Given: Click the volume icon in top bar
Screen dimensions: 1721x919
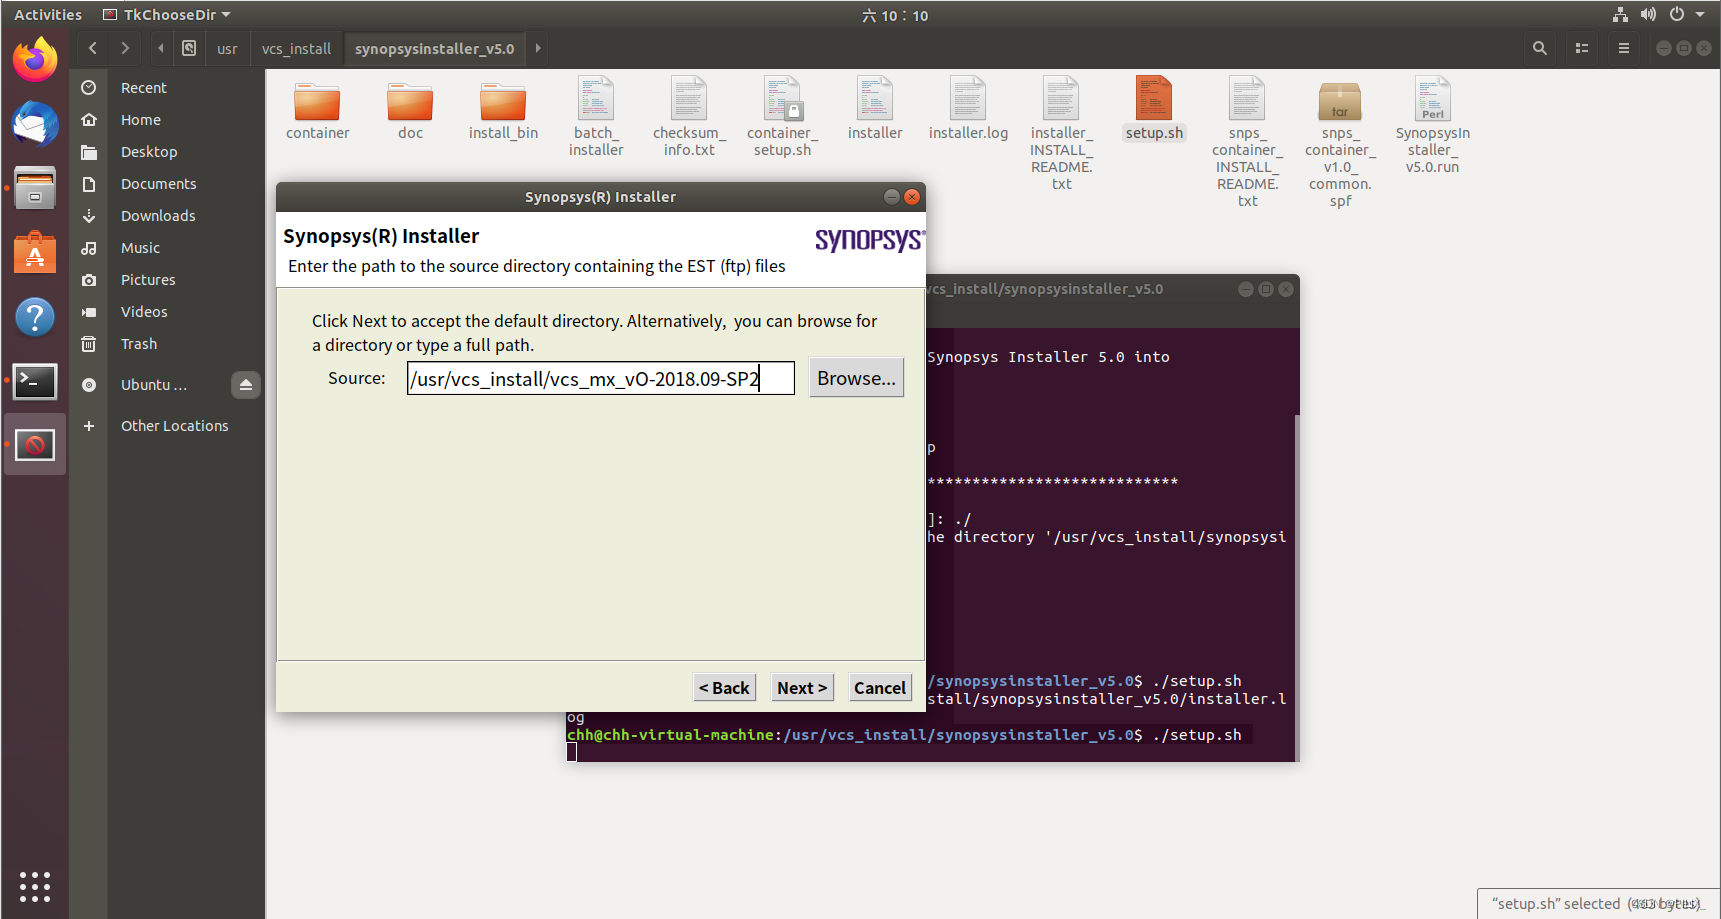Looking at the screenshot, I should [1648, 15].
